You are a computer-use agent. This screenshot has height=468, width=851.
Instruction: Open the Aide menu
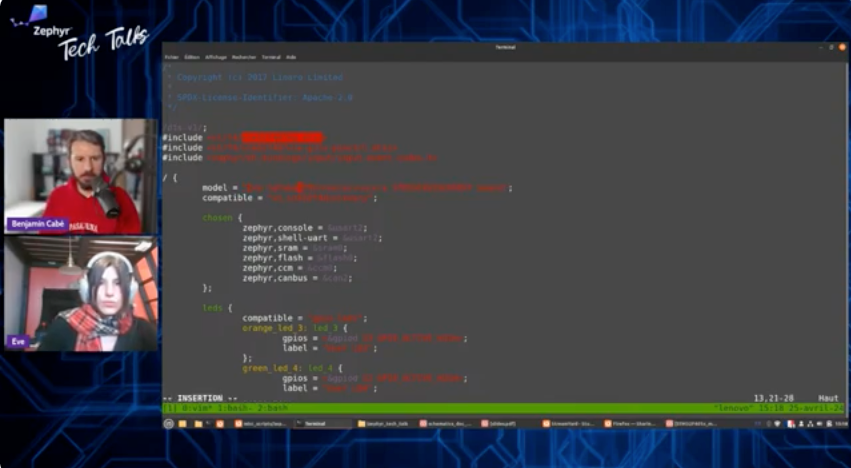(x=291, y=57)
